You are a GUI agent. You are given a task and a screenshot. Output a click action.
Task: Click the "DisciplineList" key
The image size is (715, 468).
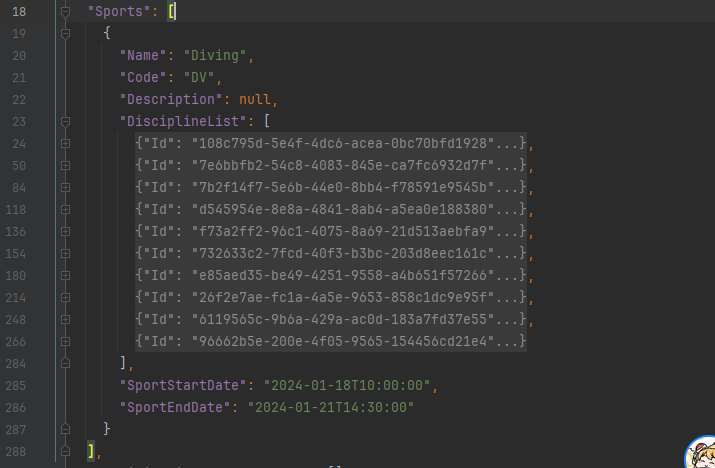click(183, 121)
